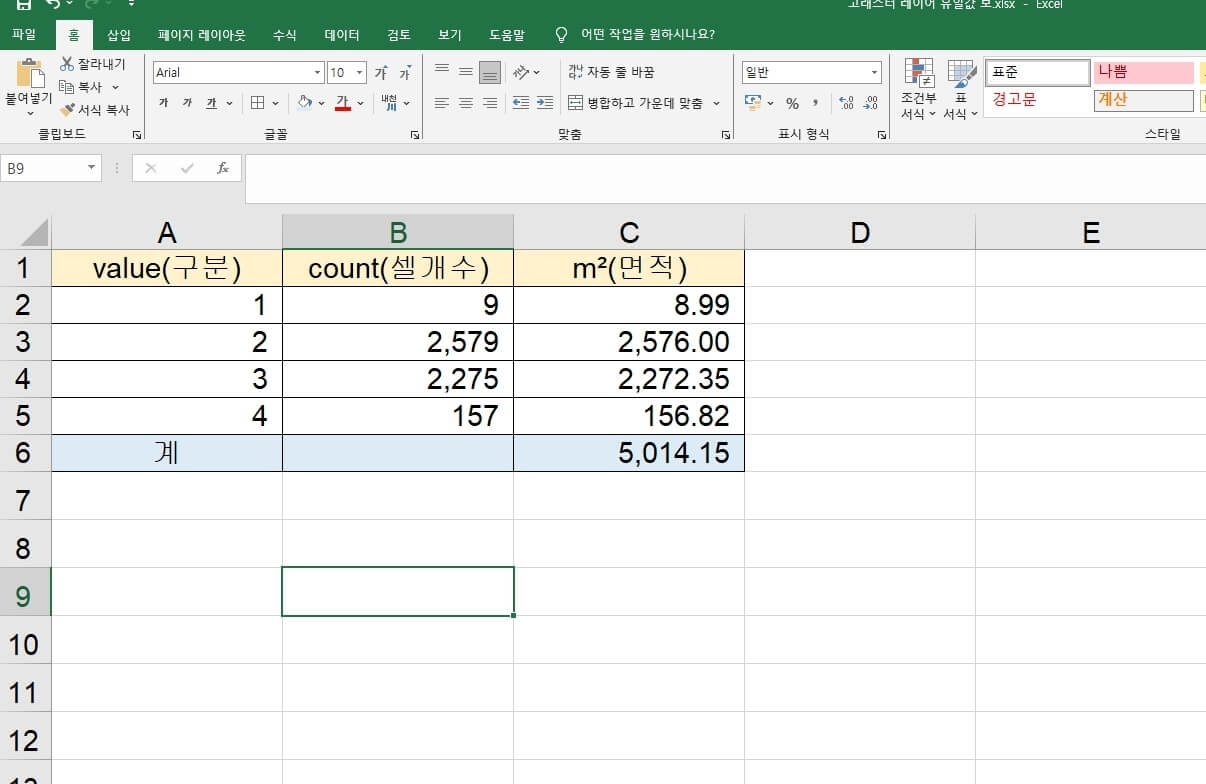Toggle underline formatting (가)
The width and height of the screenshot is (1206, 784).
211,103
